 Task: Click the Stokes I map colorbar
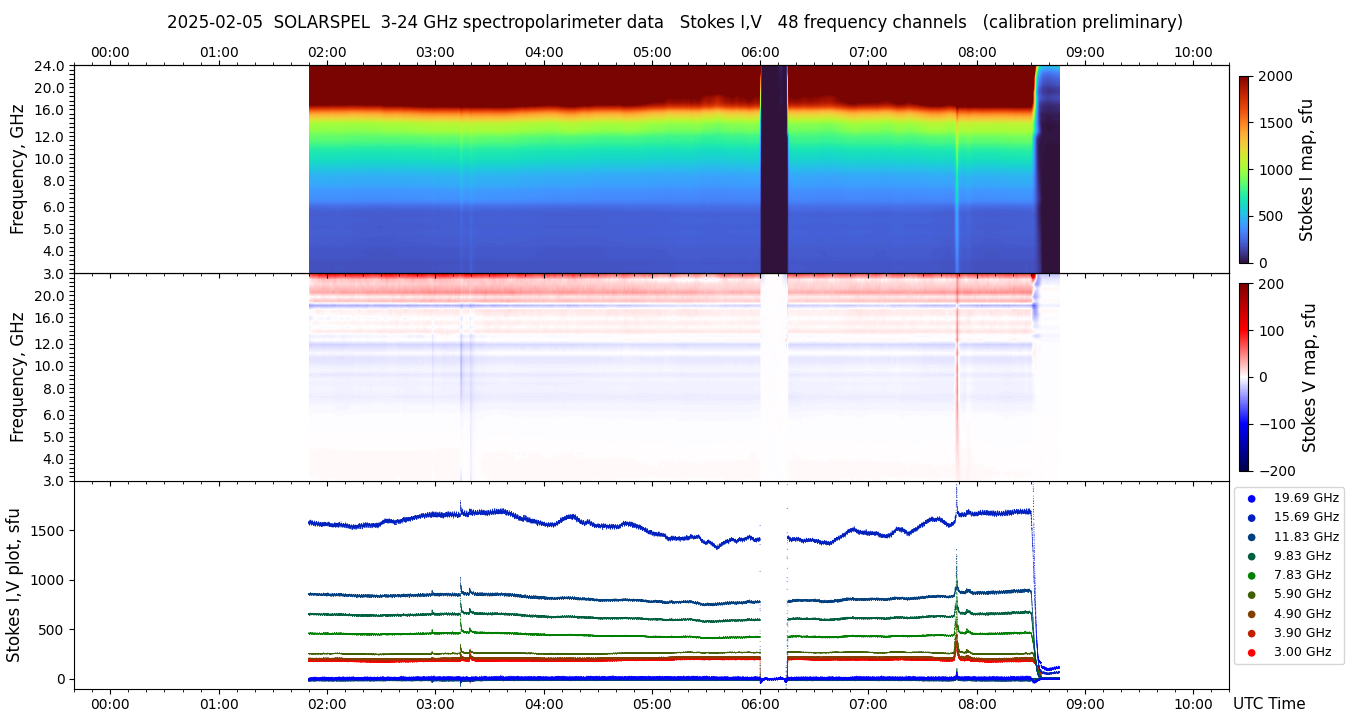pos(1244,169)
